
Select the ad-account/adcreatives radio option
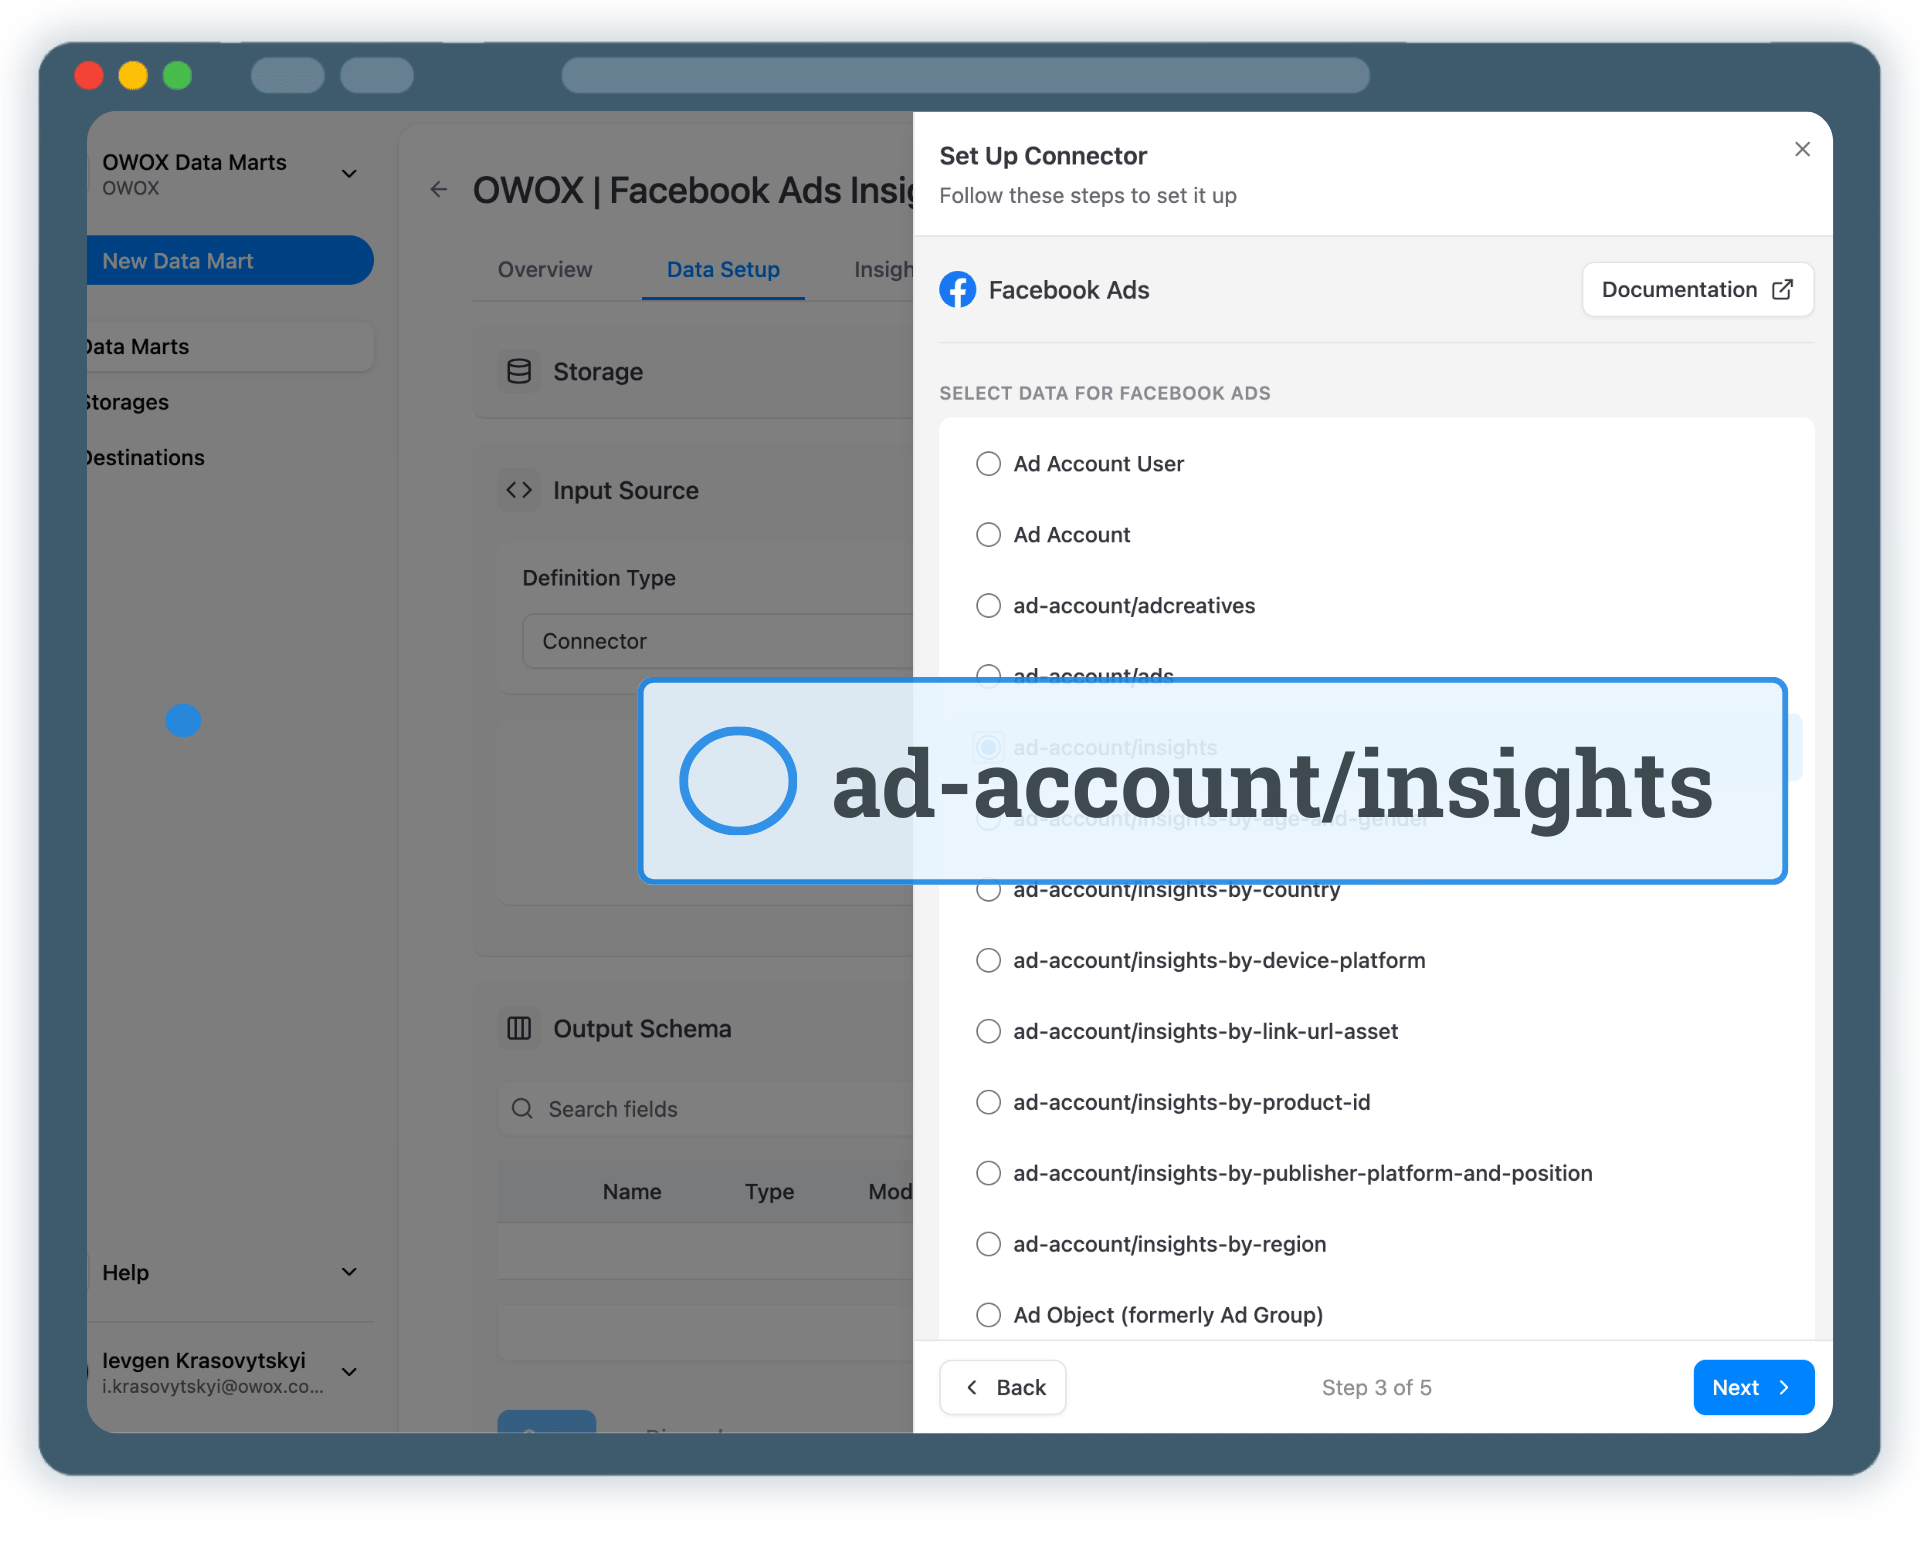point(988,606)
